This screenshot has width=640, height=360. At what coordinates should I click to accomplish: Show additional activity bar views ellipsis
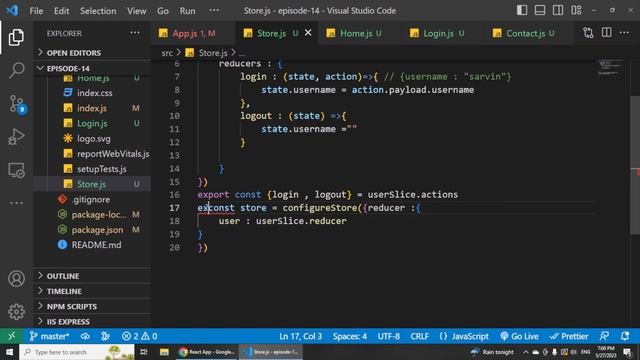pyautogui.click(x=16, y=203)
